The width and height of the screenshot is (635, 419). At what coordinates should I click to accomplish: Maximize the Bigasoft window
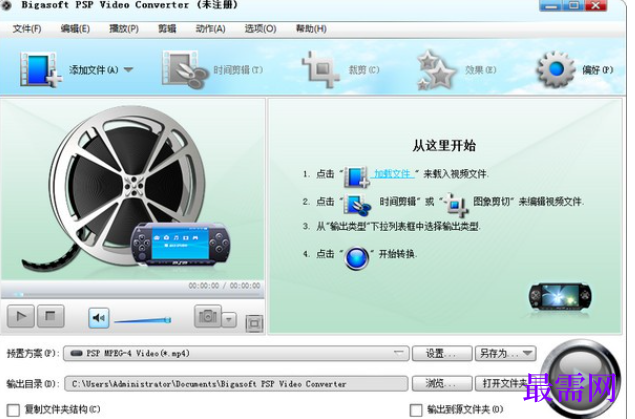[573, 5]
